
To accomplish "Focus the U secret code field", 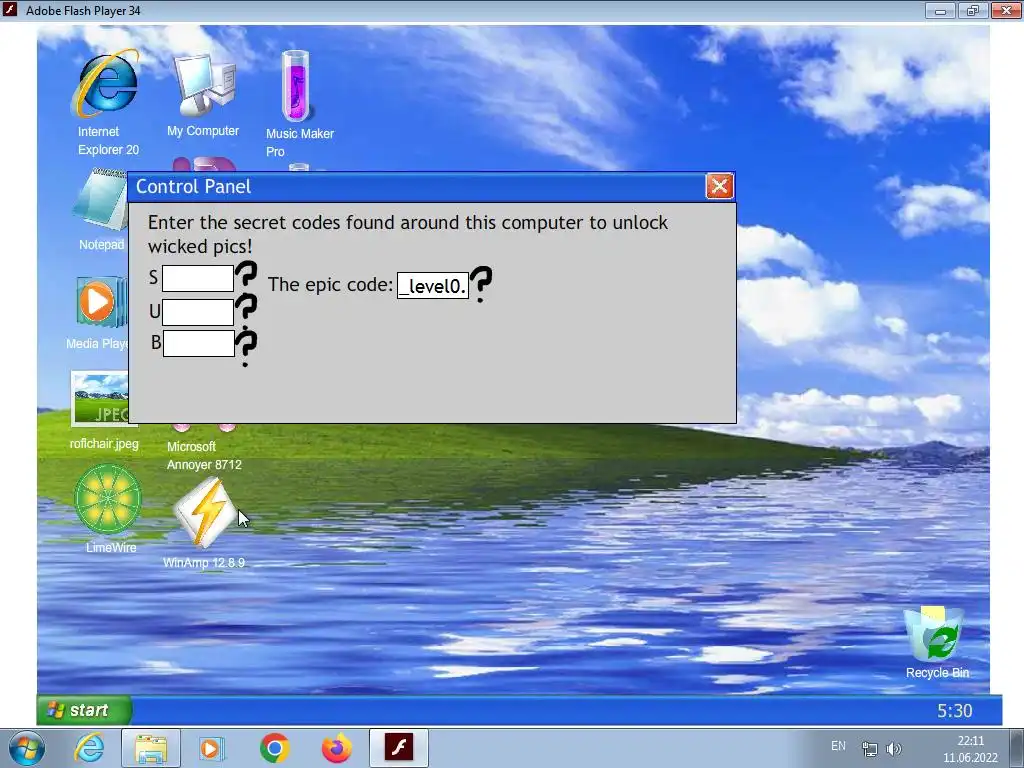I will 198,312.
